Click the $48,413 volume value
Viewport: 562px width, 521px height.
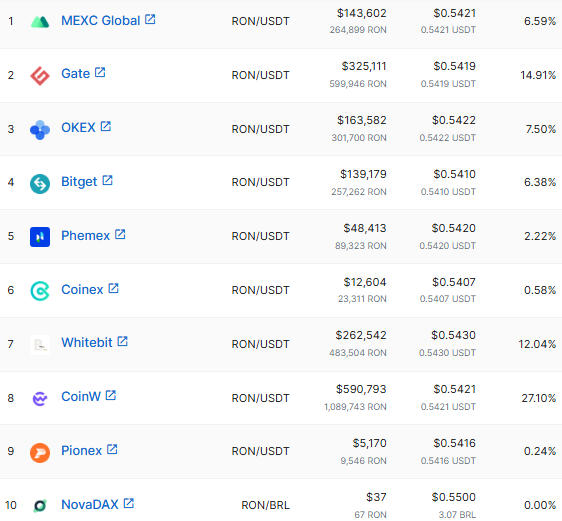click(365, 228)
